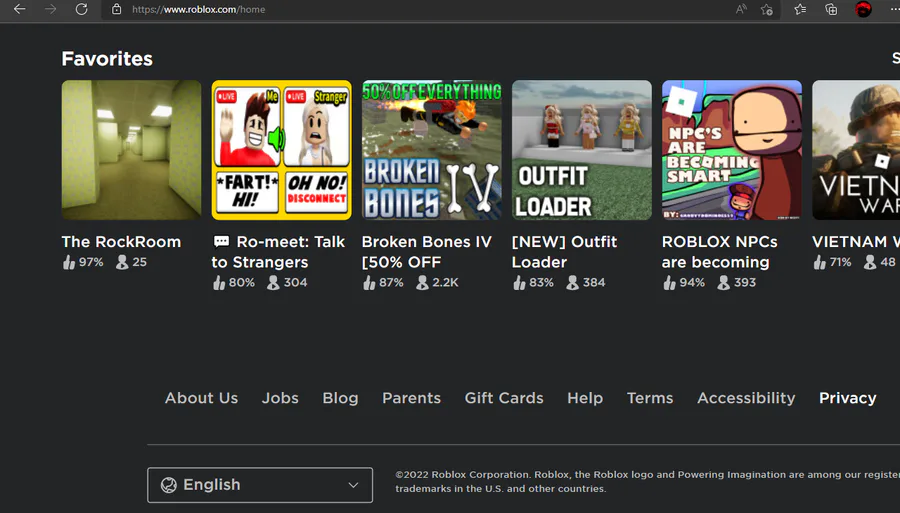Click the chat bubble icon before Ro-meet
This screenshot has height=513, width=900.
(x=221, y=242)
